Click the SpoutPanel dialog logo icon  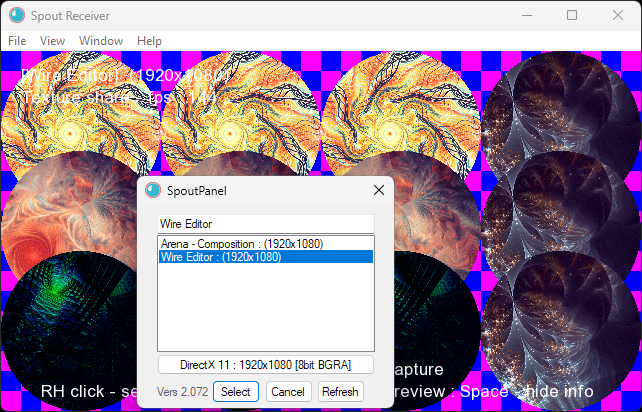click(x=153, y=190)
